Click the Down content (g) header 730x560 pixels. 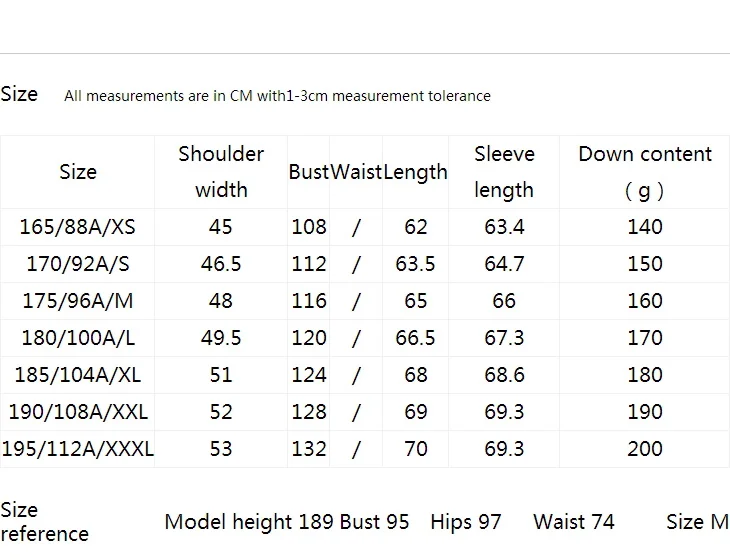[x=645, y=172]
